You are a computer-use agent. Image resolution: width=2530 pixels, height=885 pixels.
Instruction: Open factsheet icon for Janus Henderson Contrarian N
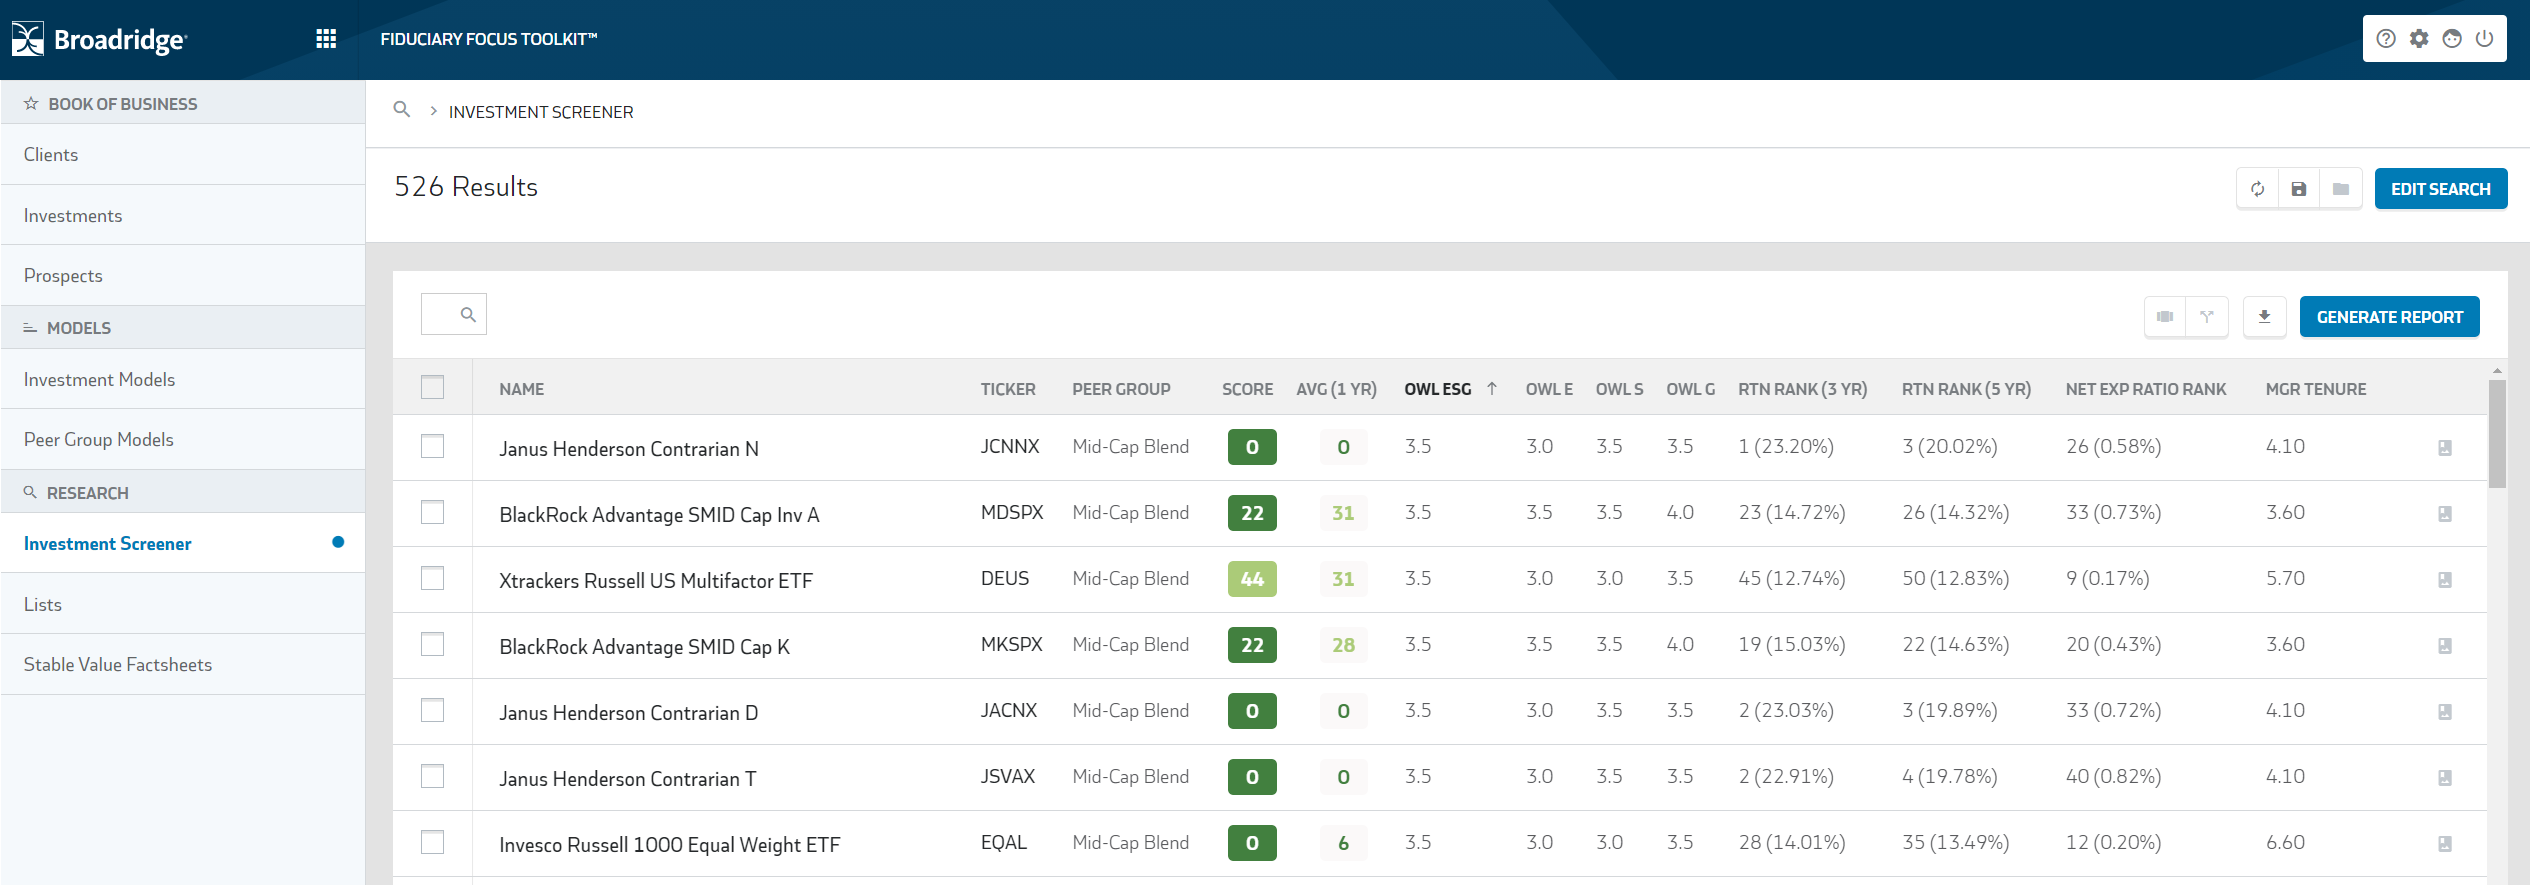[x=2445, y=448]
